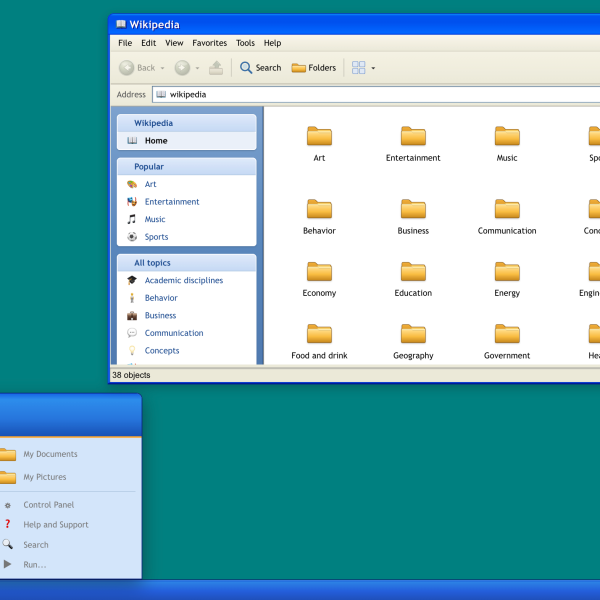Select Home in the Wikipedia sidebar panel
The width and height of the screenshot is (600, 600).
(x=187, y=140)
